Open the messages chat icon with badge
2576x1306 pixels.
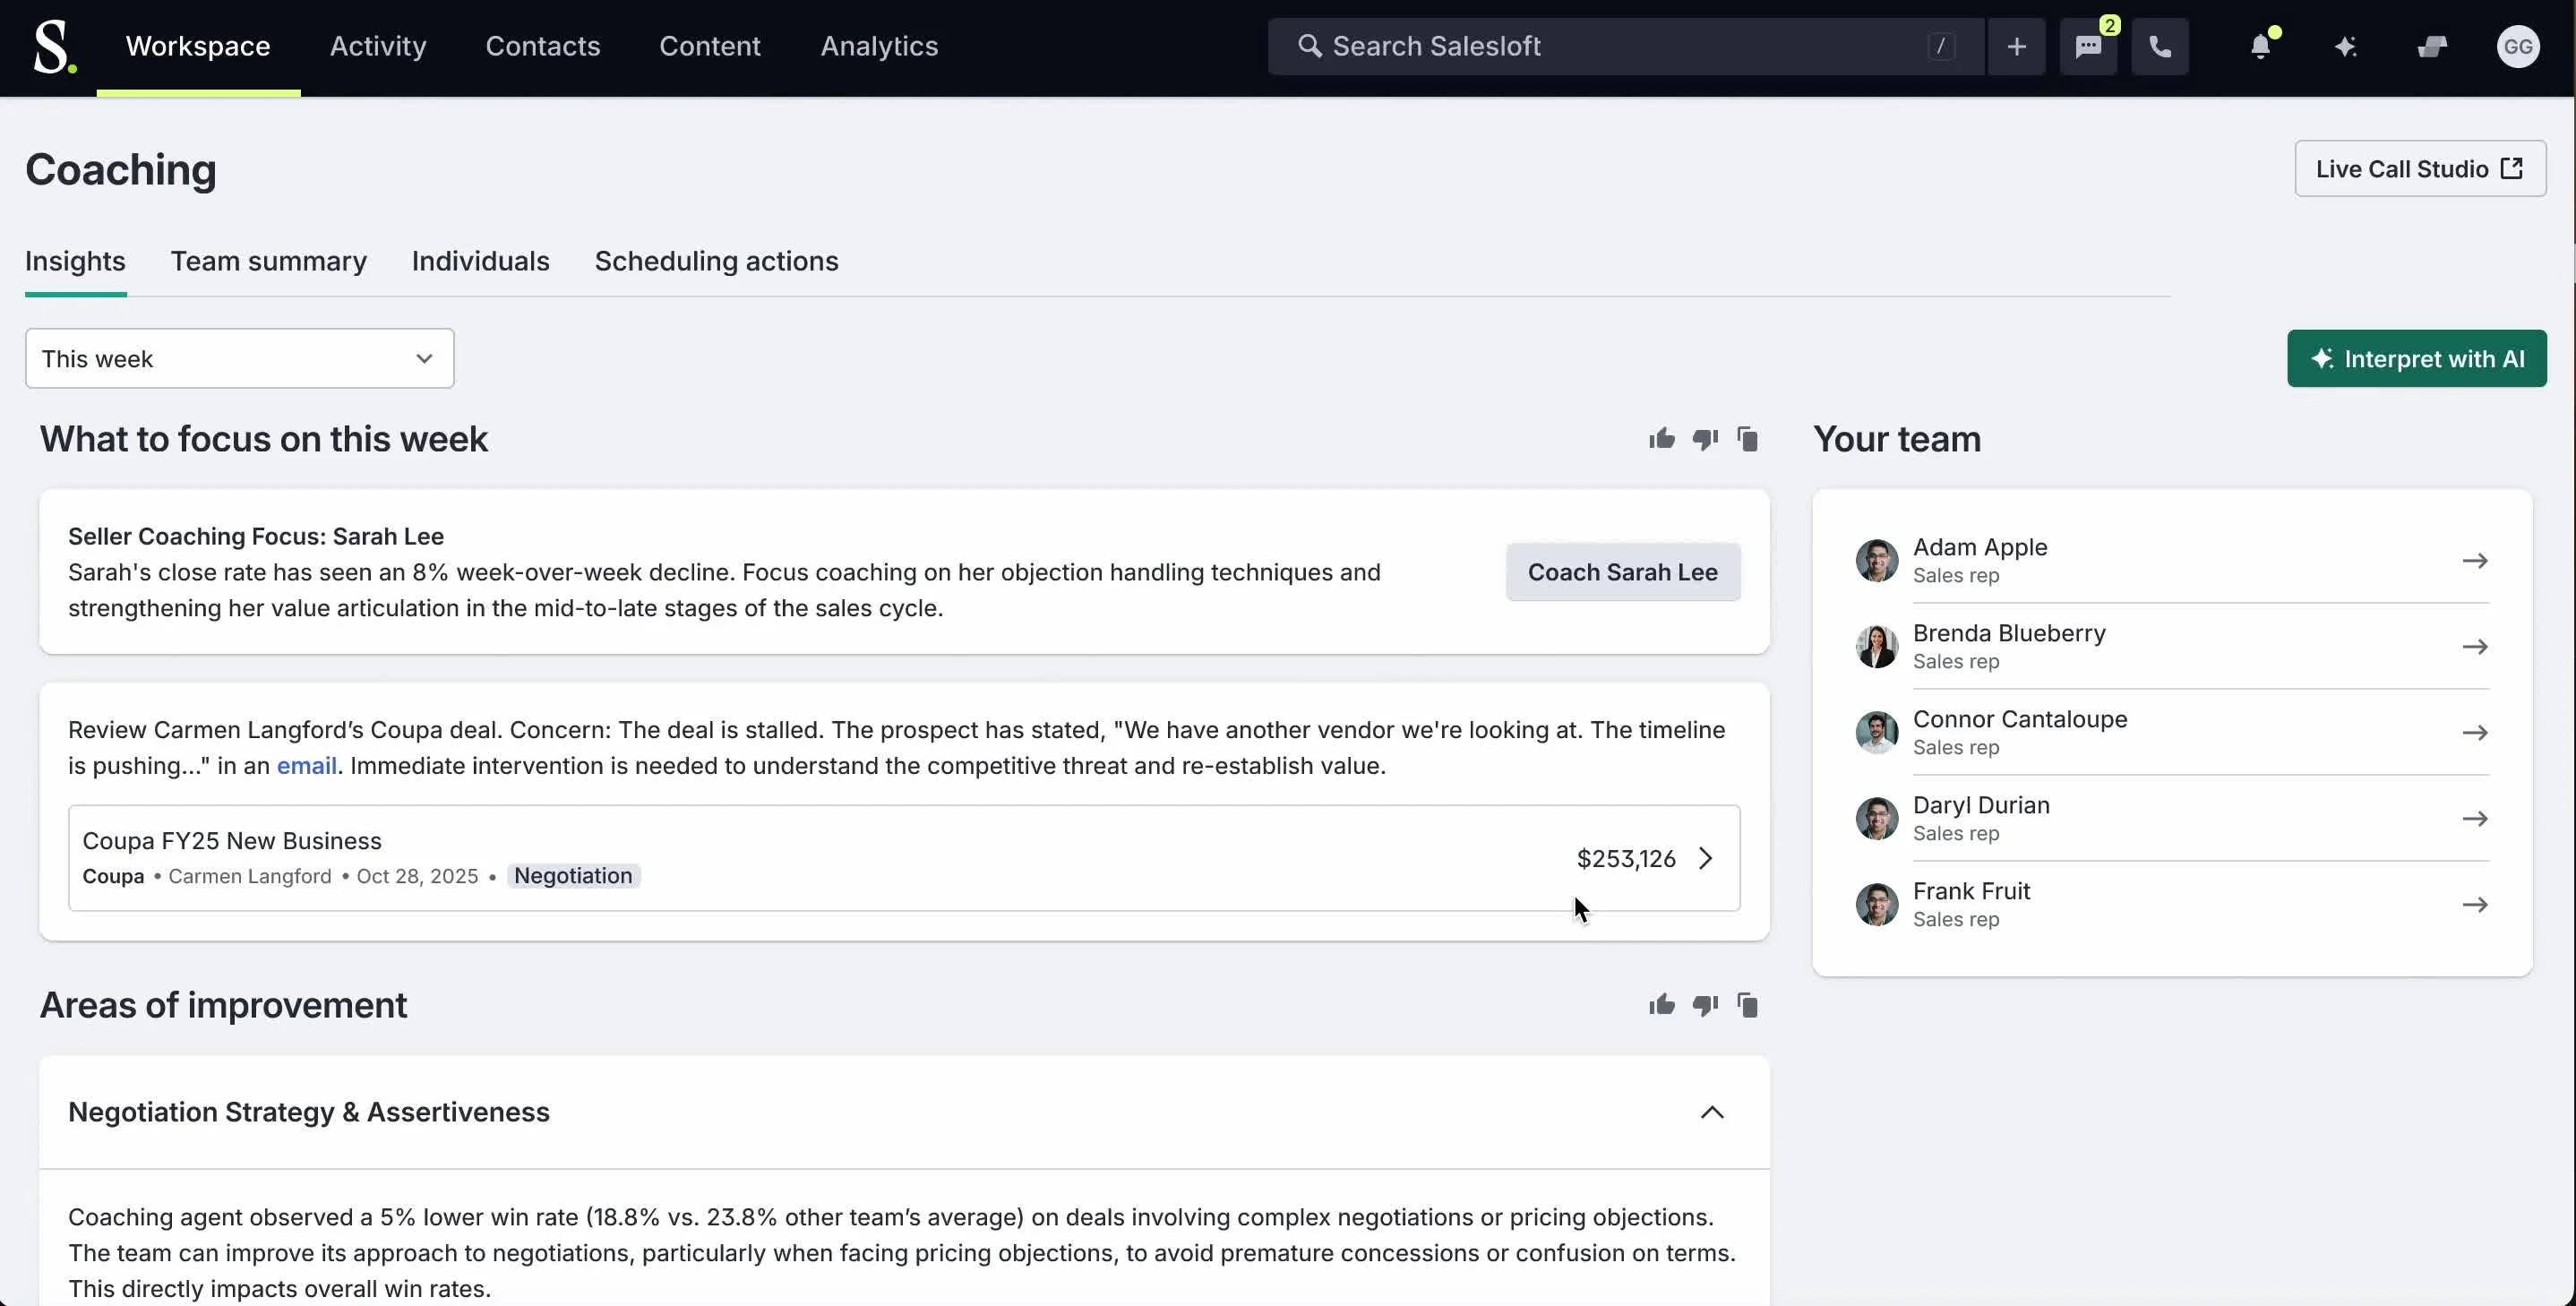(2088, 47)
